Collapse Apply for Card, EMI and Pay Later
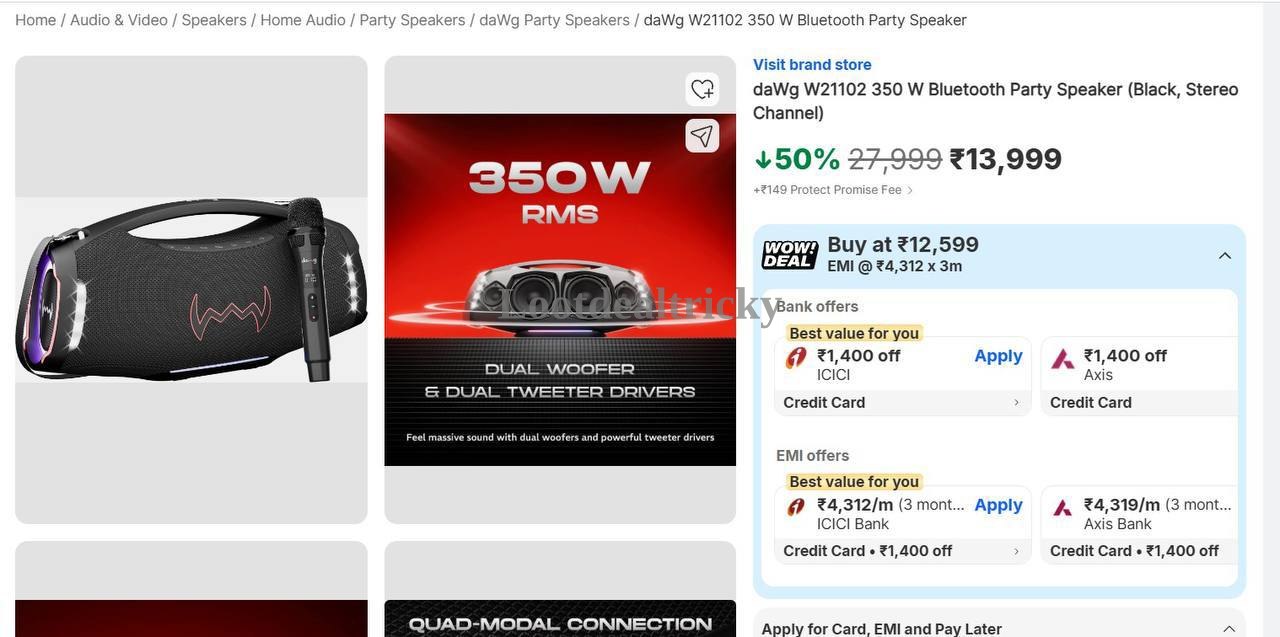This screenshot has height=637, width=1280. [x=1229, y=629]
